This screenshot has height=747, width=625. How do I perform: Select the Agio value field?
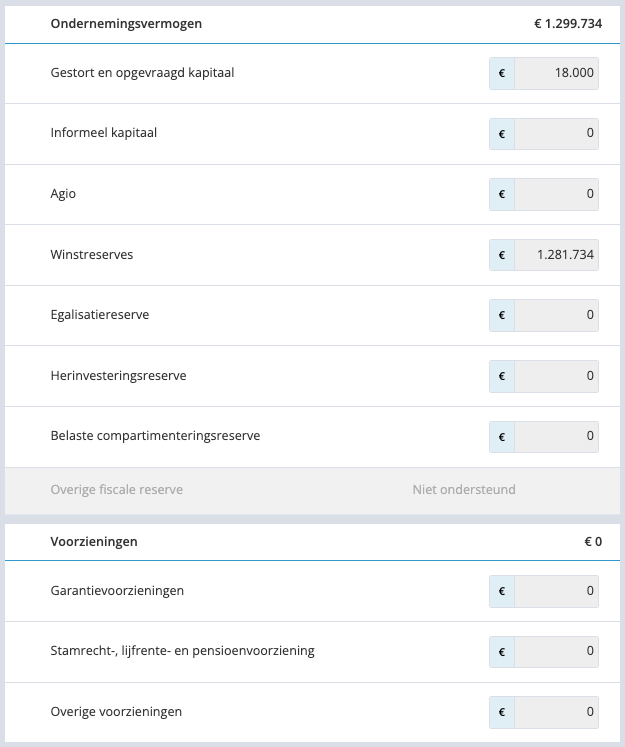tap(556, 194)
